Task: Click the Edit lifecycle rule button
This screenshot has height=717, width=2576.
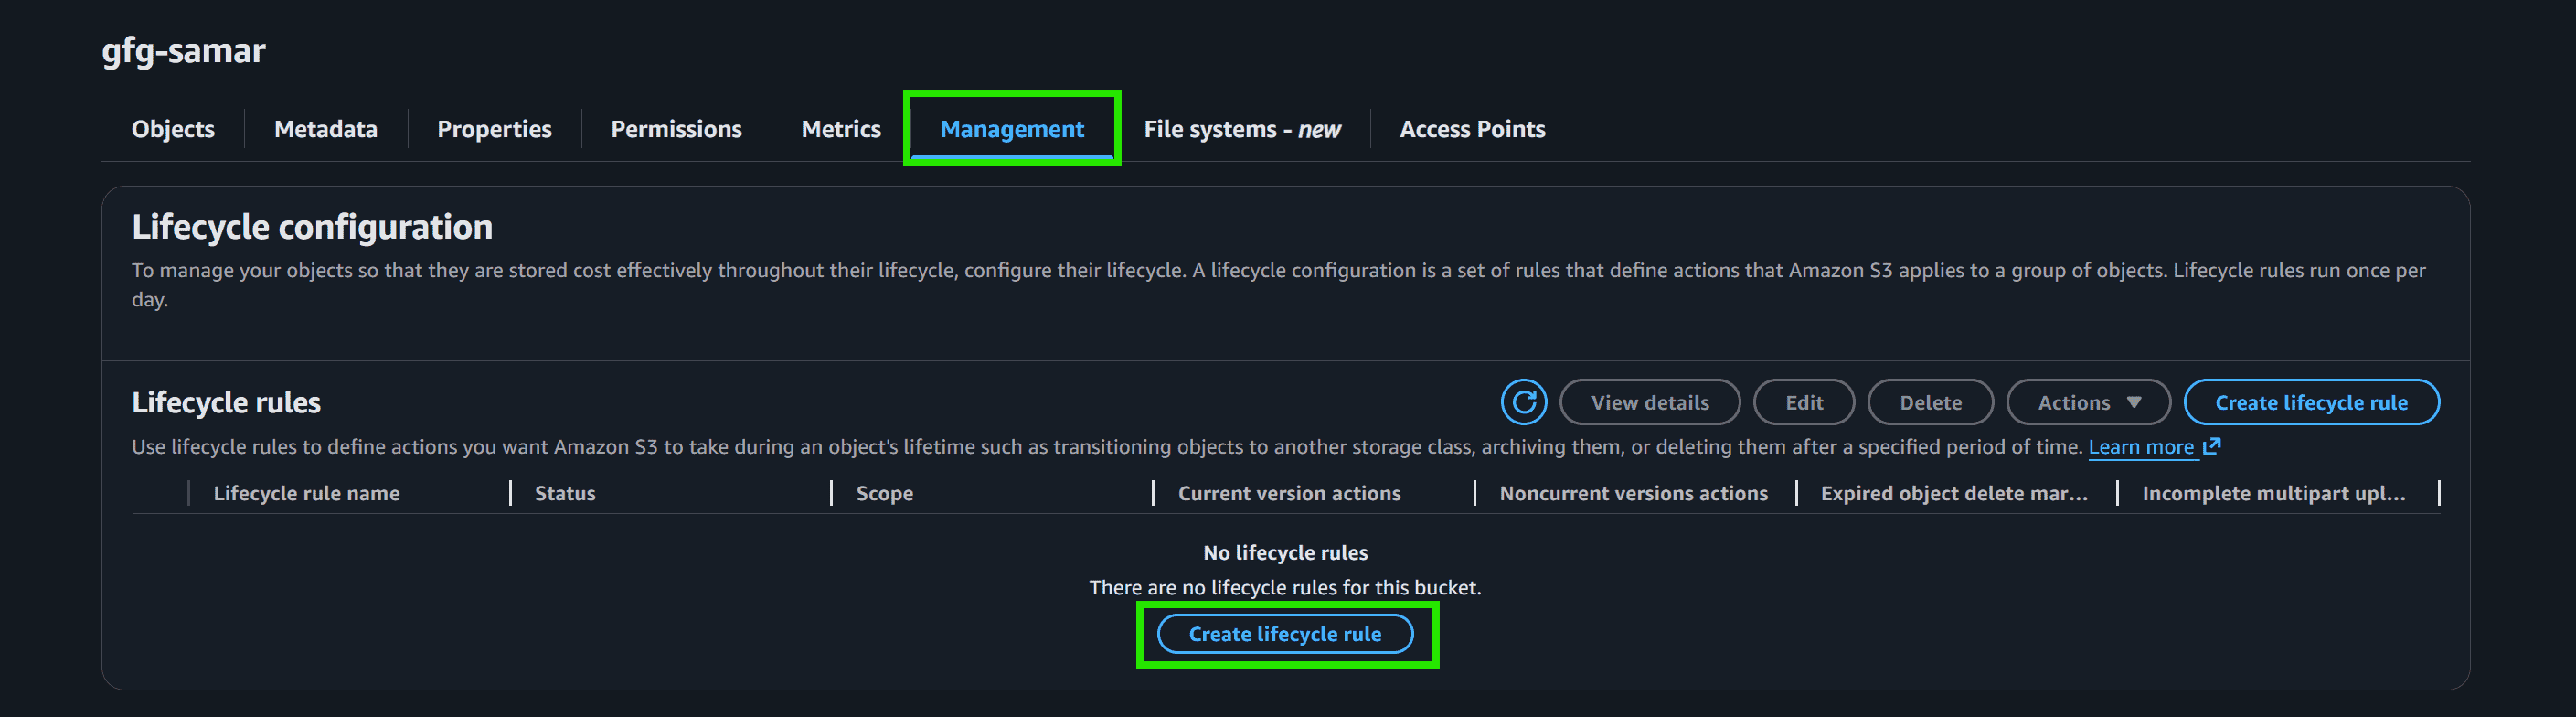Action: pyautogui.click(x=1804, y=402)
